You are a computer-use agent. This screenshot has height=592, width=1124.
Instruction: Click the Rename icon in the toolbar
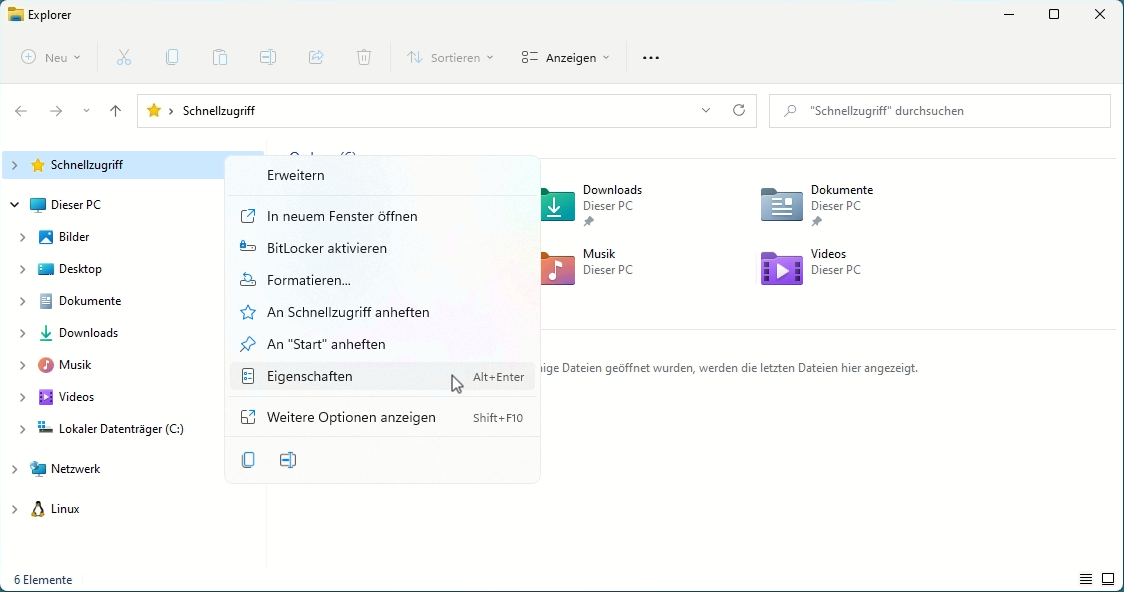pyautogui.click(x=268, y=57)
